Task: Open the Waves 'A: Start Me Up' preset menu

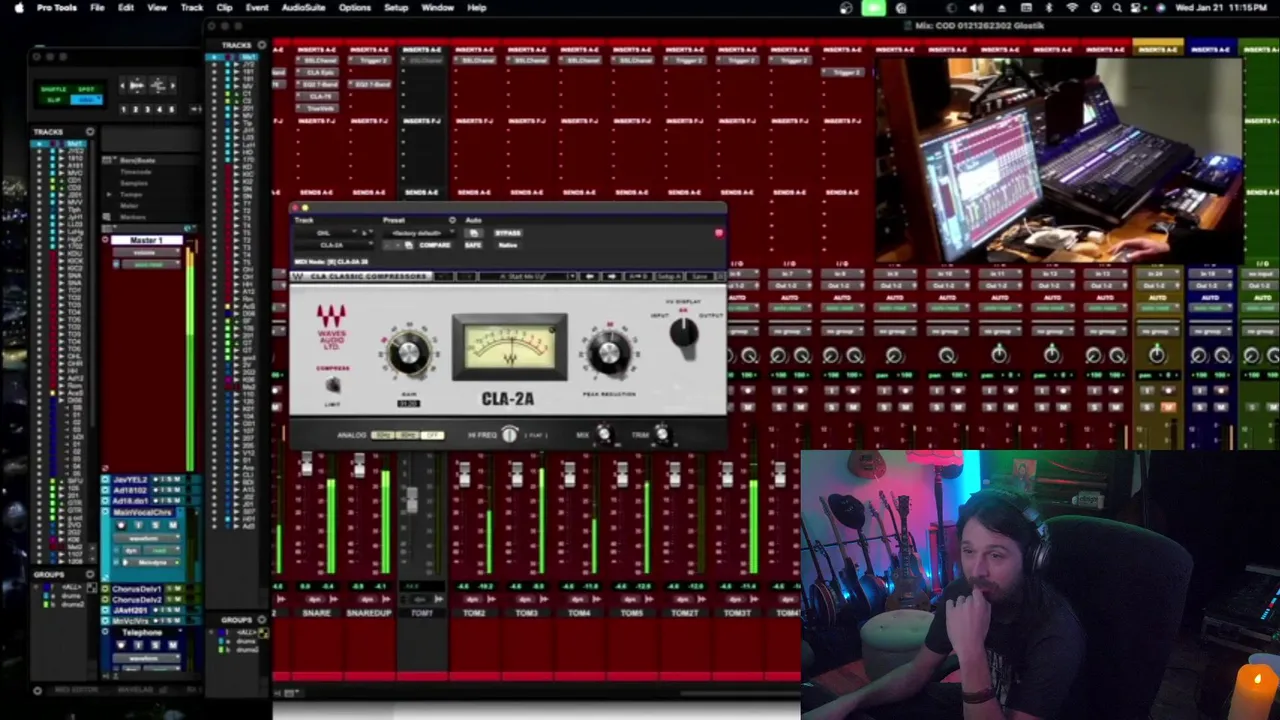Action: pos(527,276)
